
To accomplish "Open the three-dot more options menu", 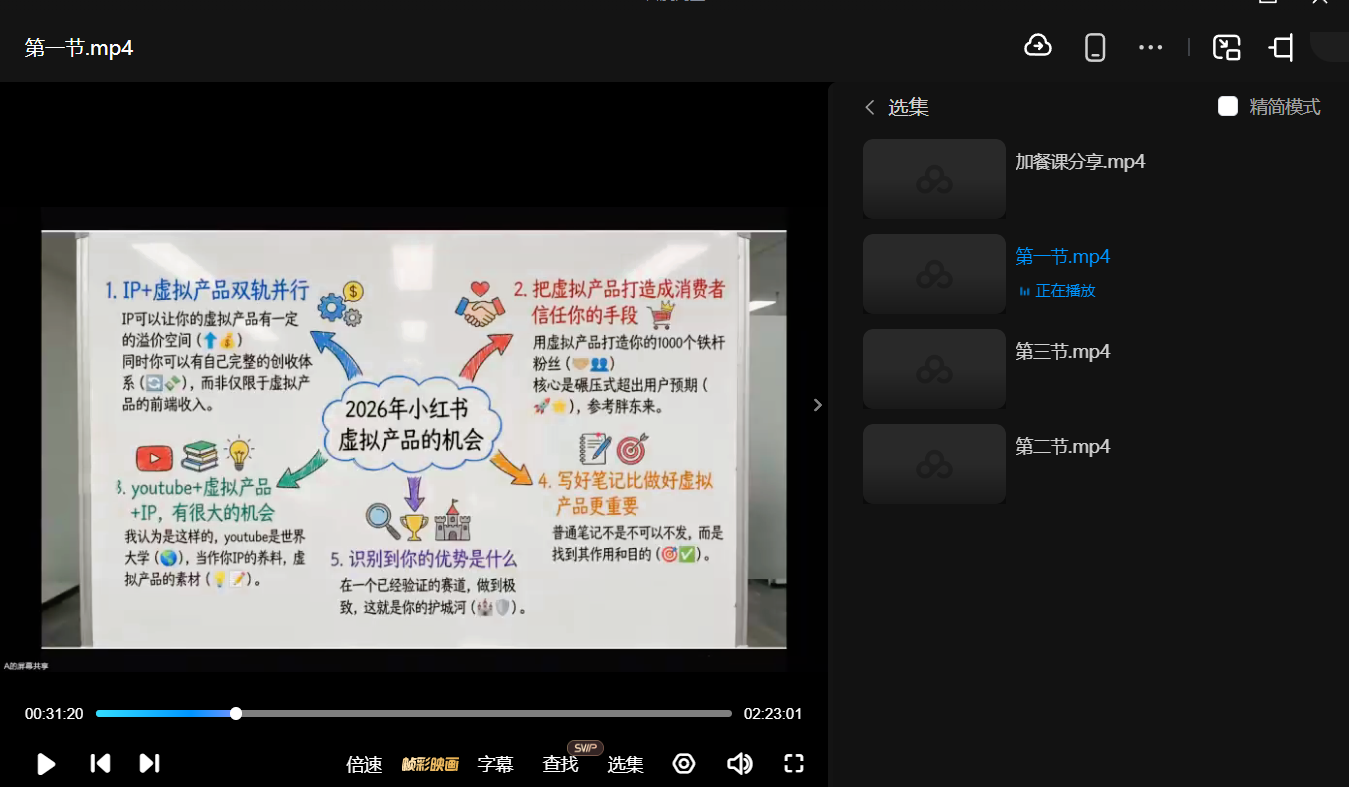I will (1150, 47).
